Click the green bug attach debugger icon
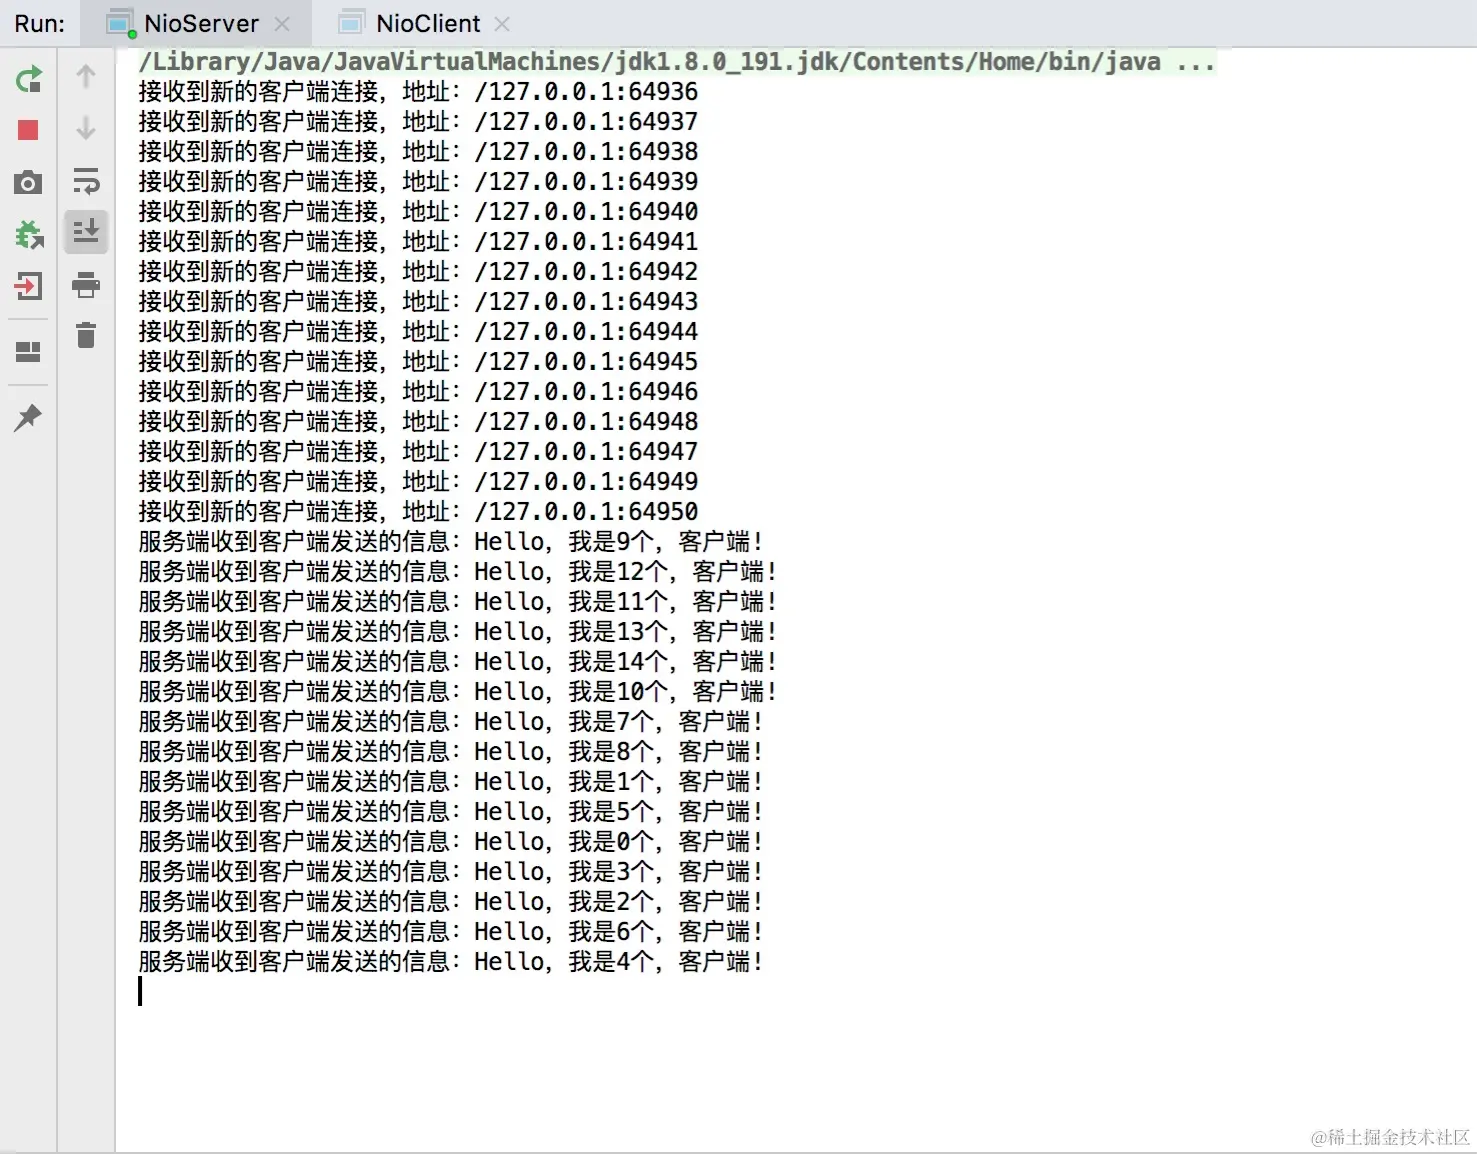1477x1154 pixels. [x=29, y=235]
